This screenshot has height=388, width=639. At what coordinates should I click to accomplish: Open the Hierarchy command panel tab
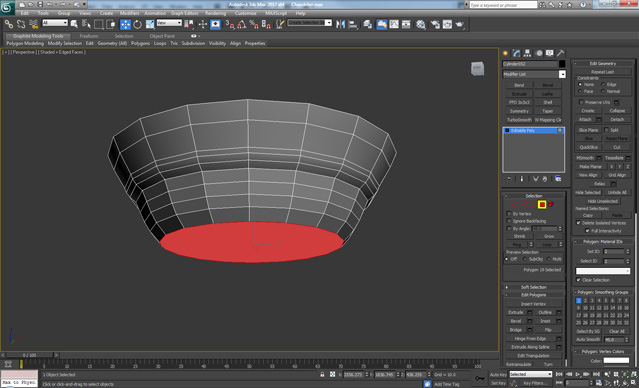pos(527,53)
